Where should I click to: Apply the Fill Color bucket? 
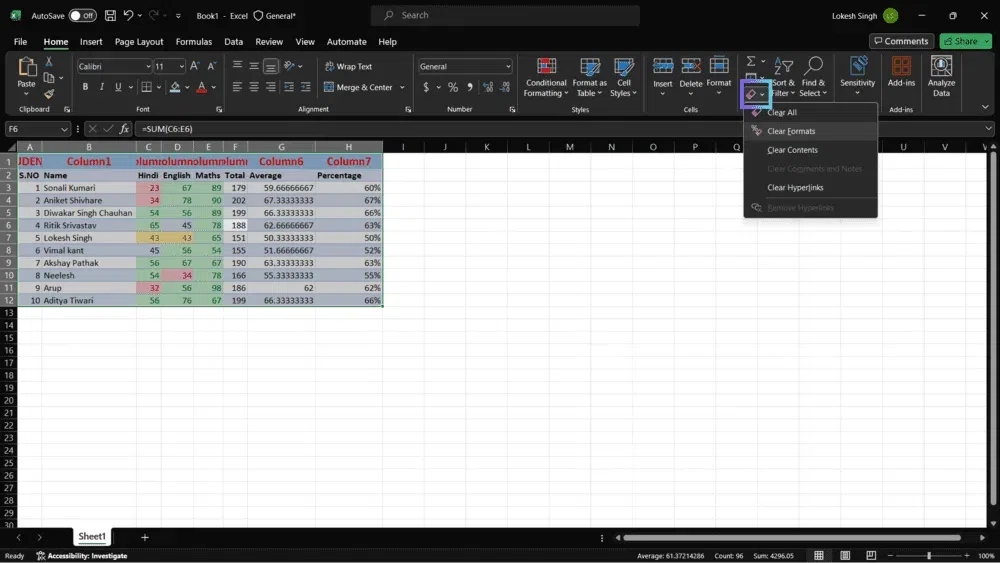[x=175, y=87]
